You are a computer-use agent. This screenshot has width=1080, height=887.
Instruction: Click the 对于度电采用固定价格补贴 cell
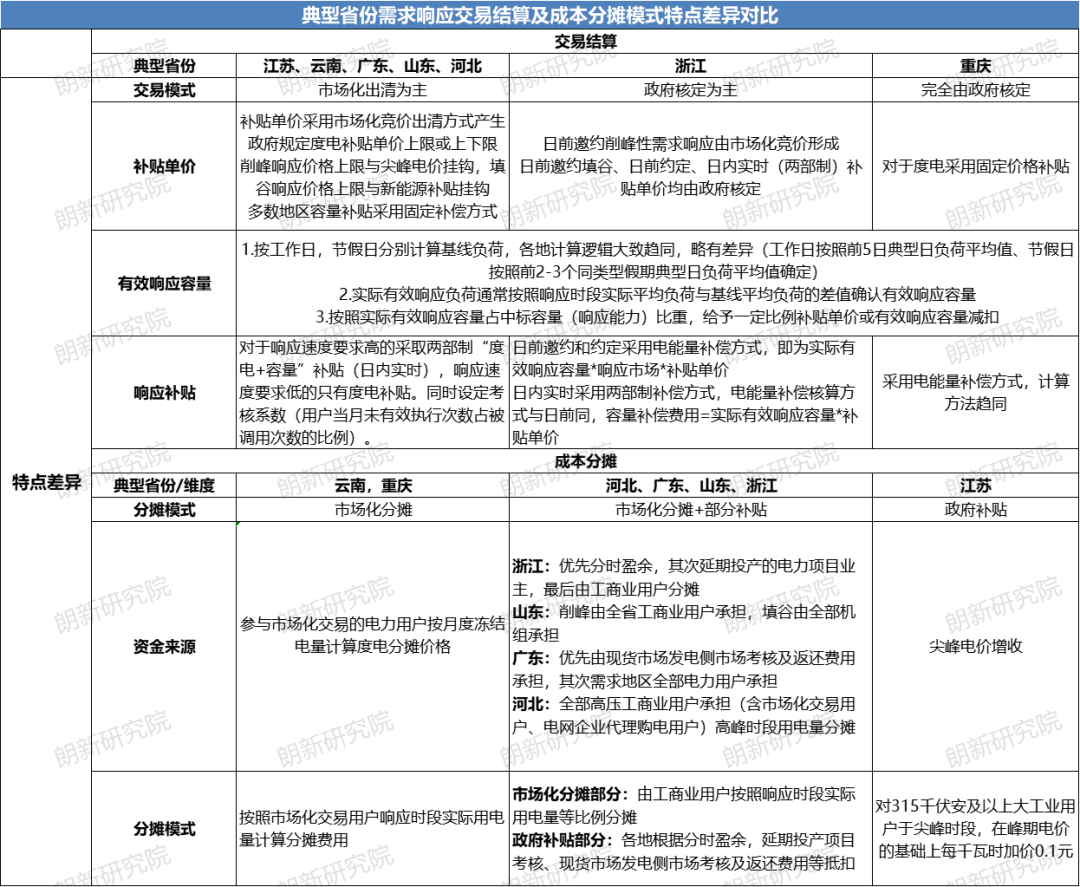click(x=975, y=167)
